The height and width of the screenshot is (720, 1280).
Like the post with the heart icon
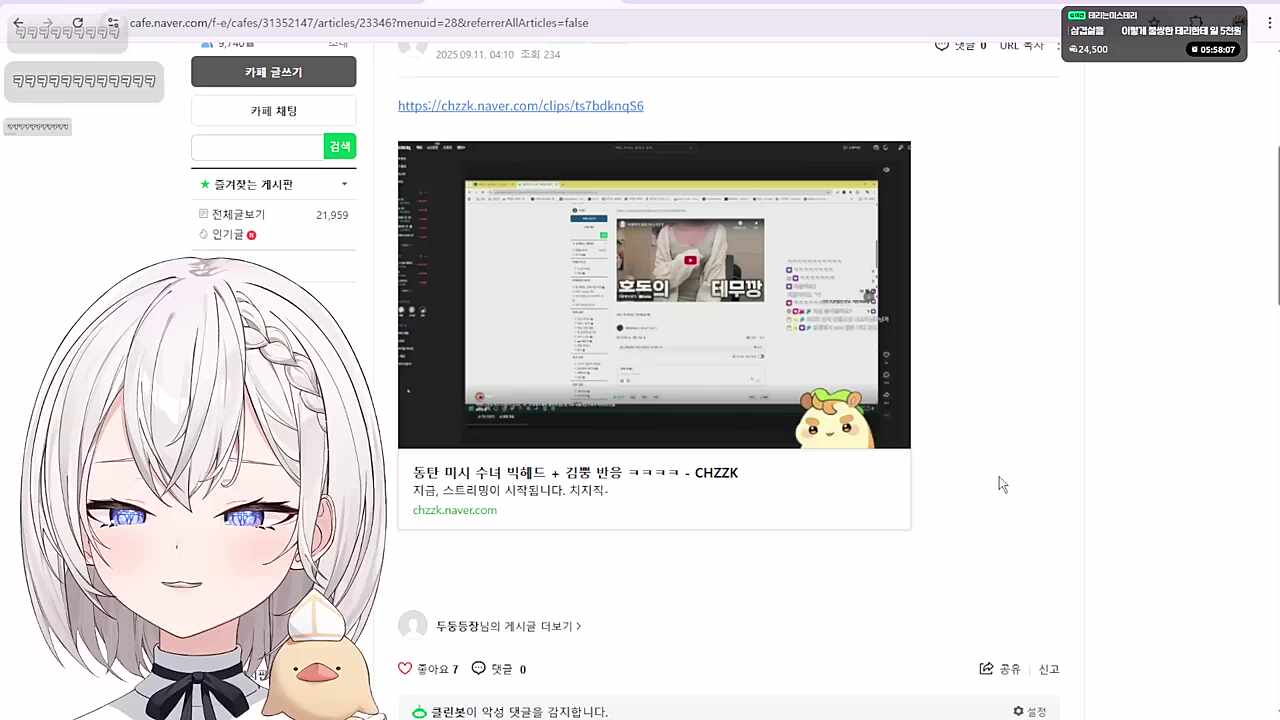click(x=405, y=668)
